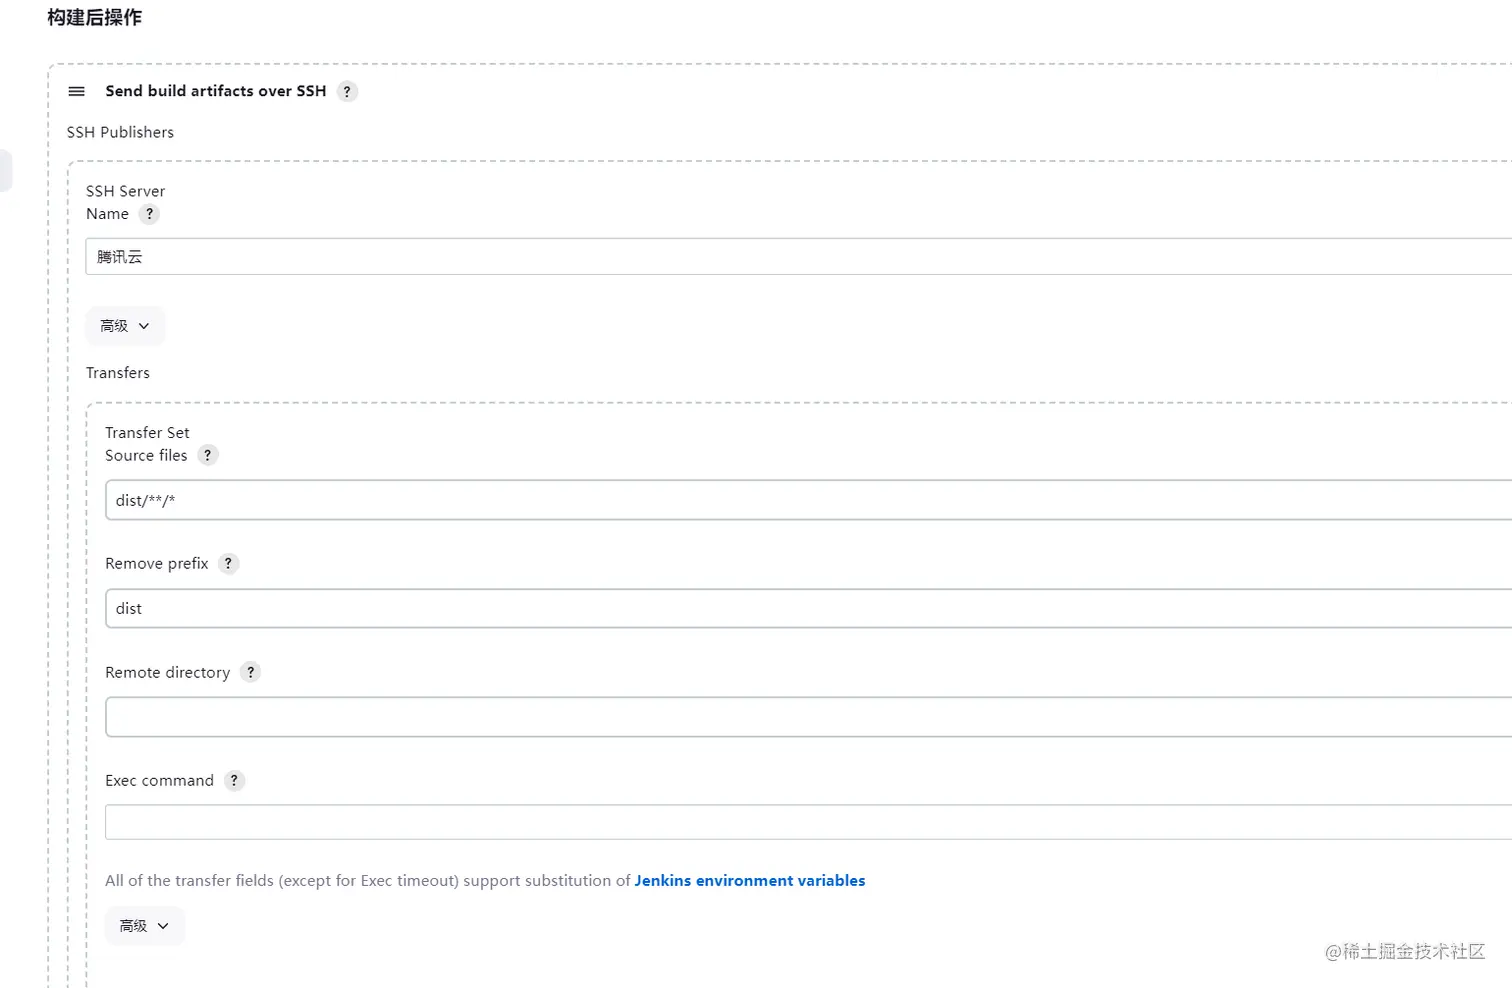Screen dimensions: 1512x988
Task: Click the empty Remote directory field
Action: [x=808, y=717]
